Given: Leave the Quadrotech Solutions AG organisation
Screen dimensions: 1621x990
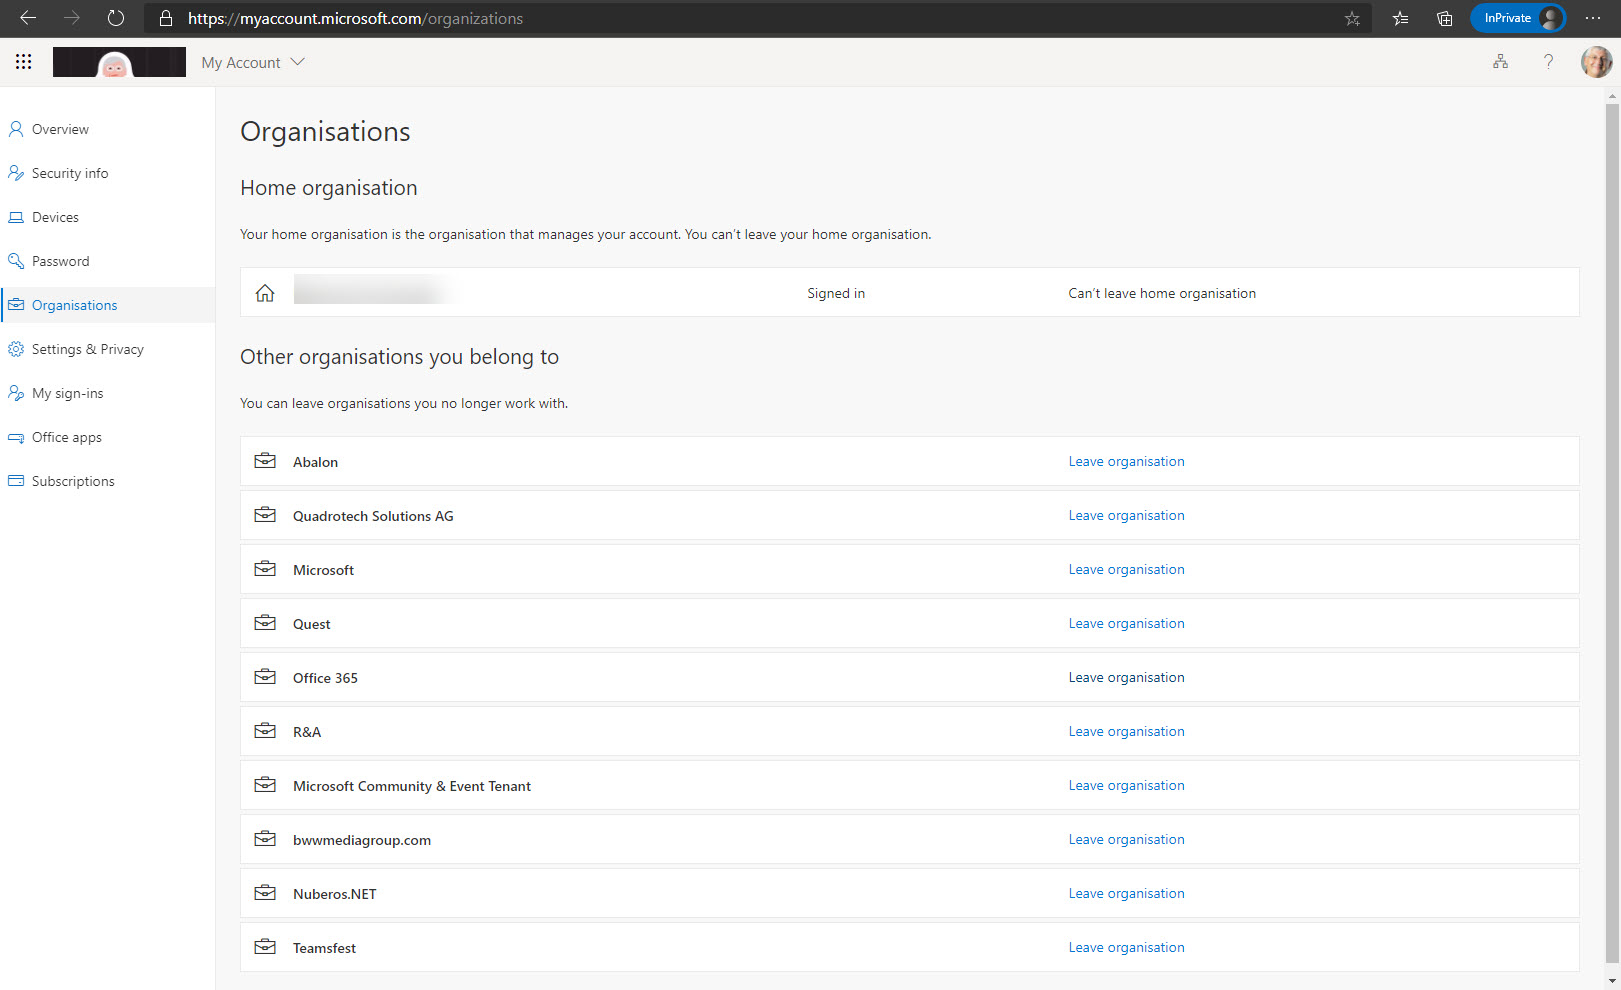Looking at the screenshot, I should point(1126,515).
